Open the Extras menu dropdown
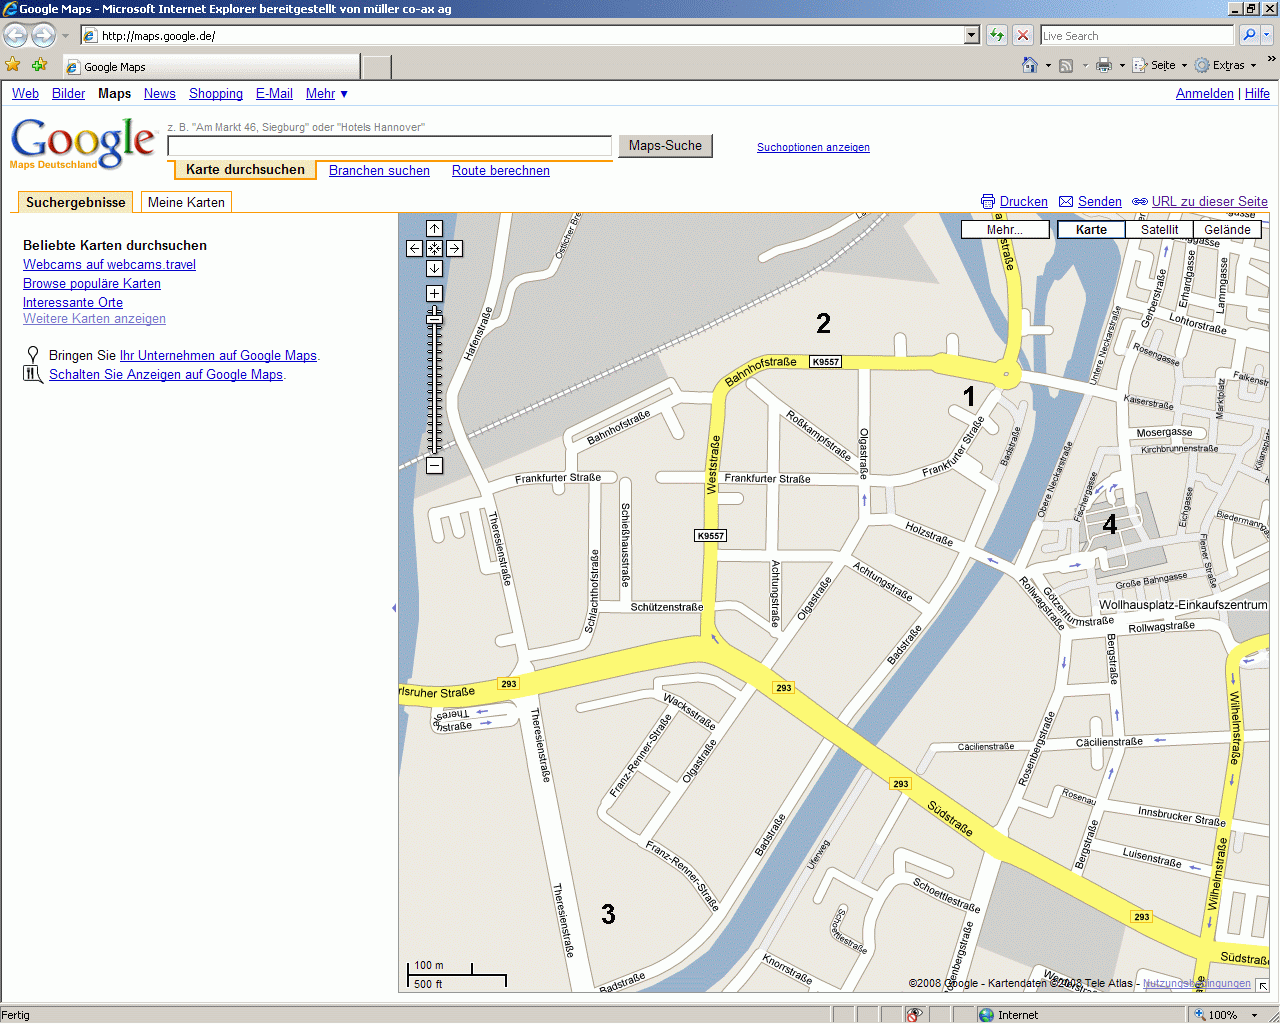Image resolution: width=1280 pixels, height=1024 pixels. pyautogui.click(x=1226, y=65)
